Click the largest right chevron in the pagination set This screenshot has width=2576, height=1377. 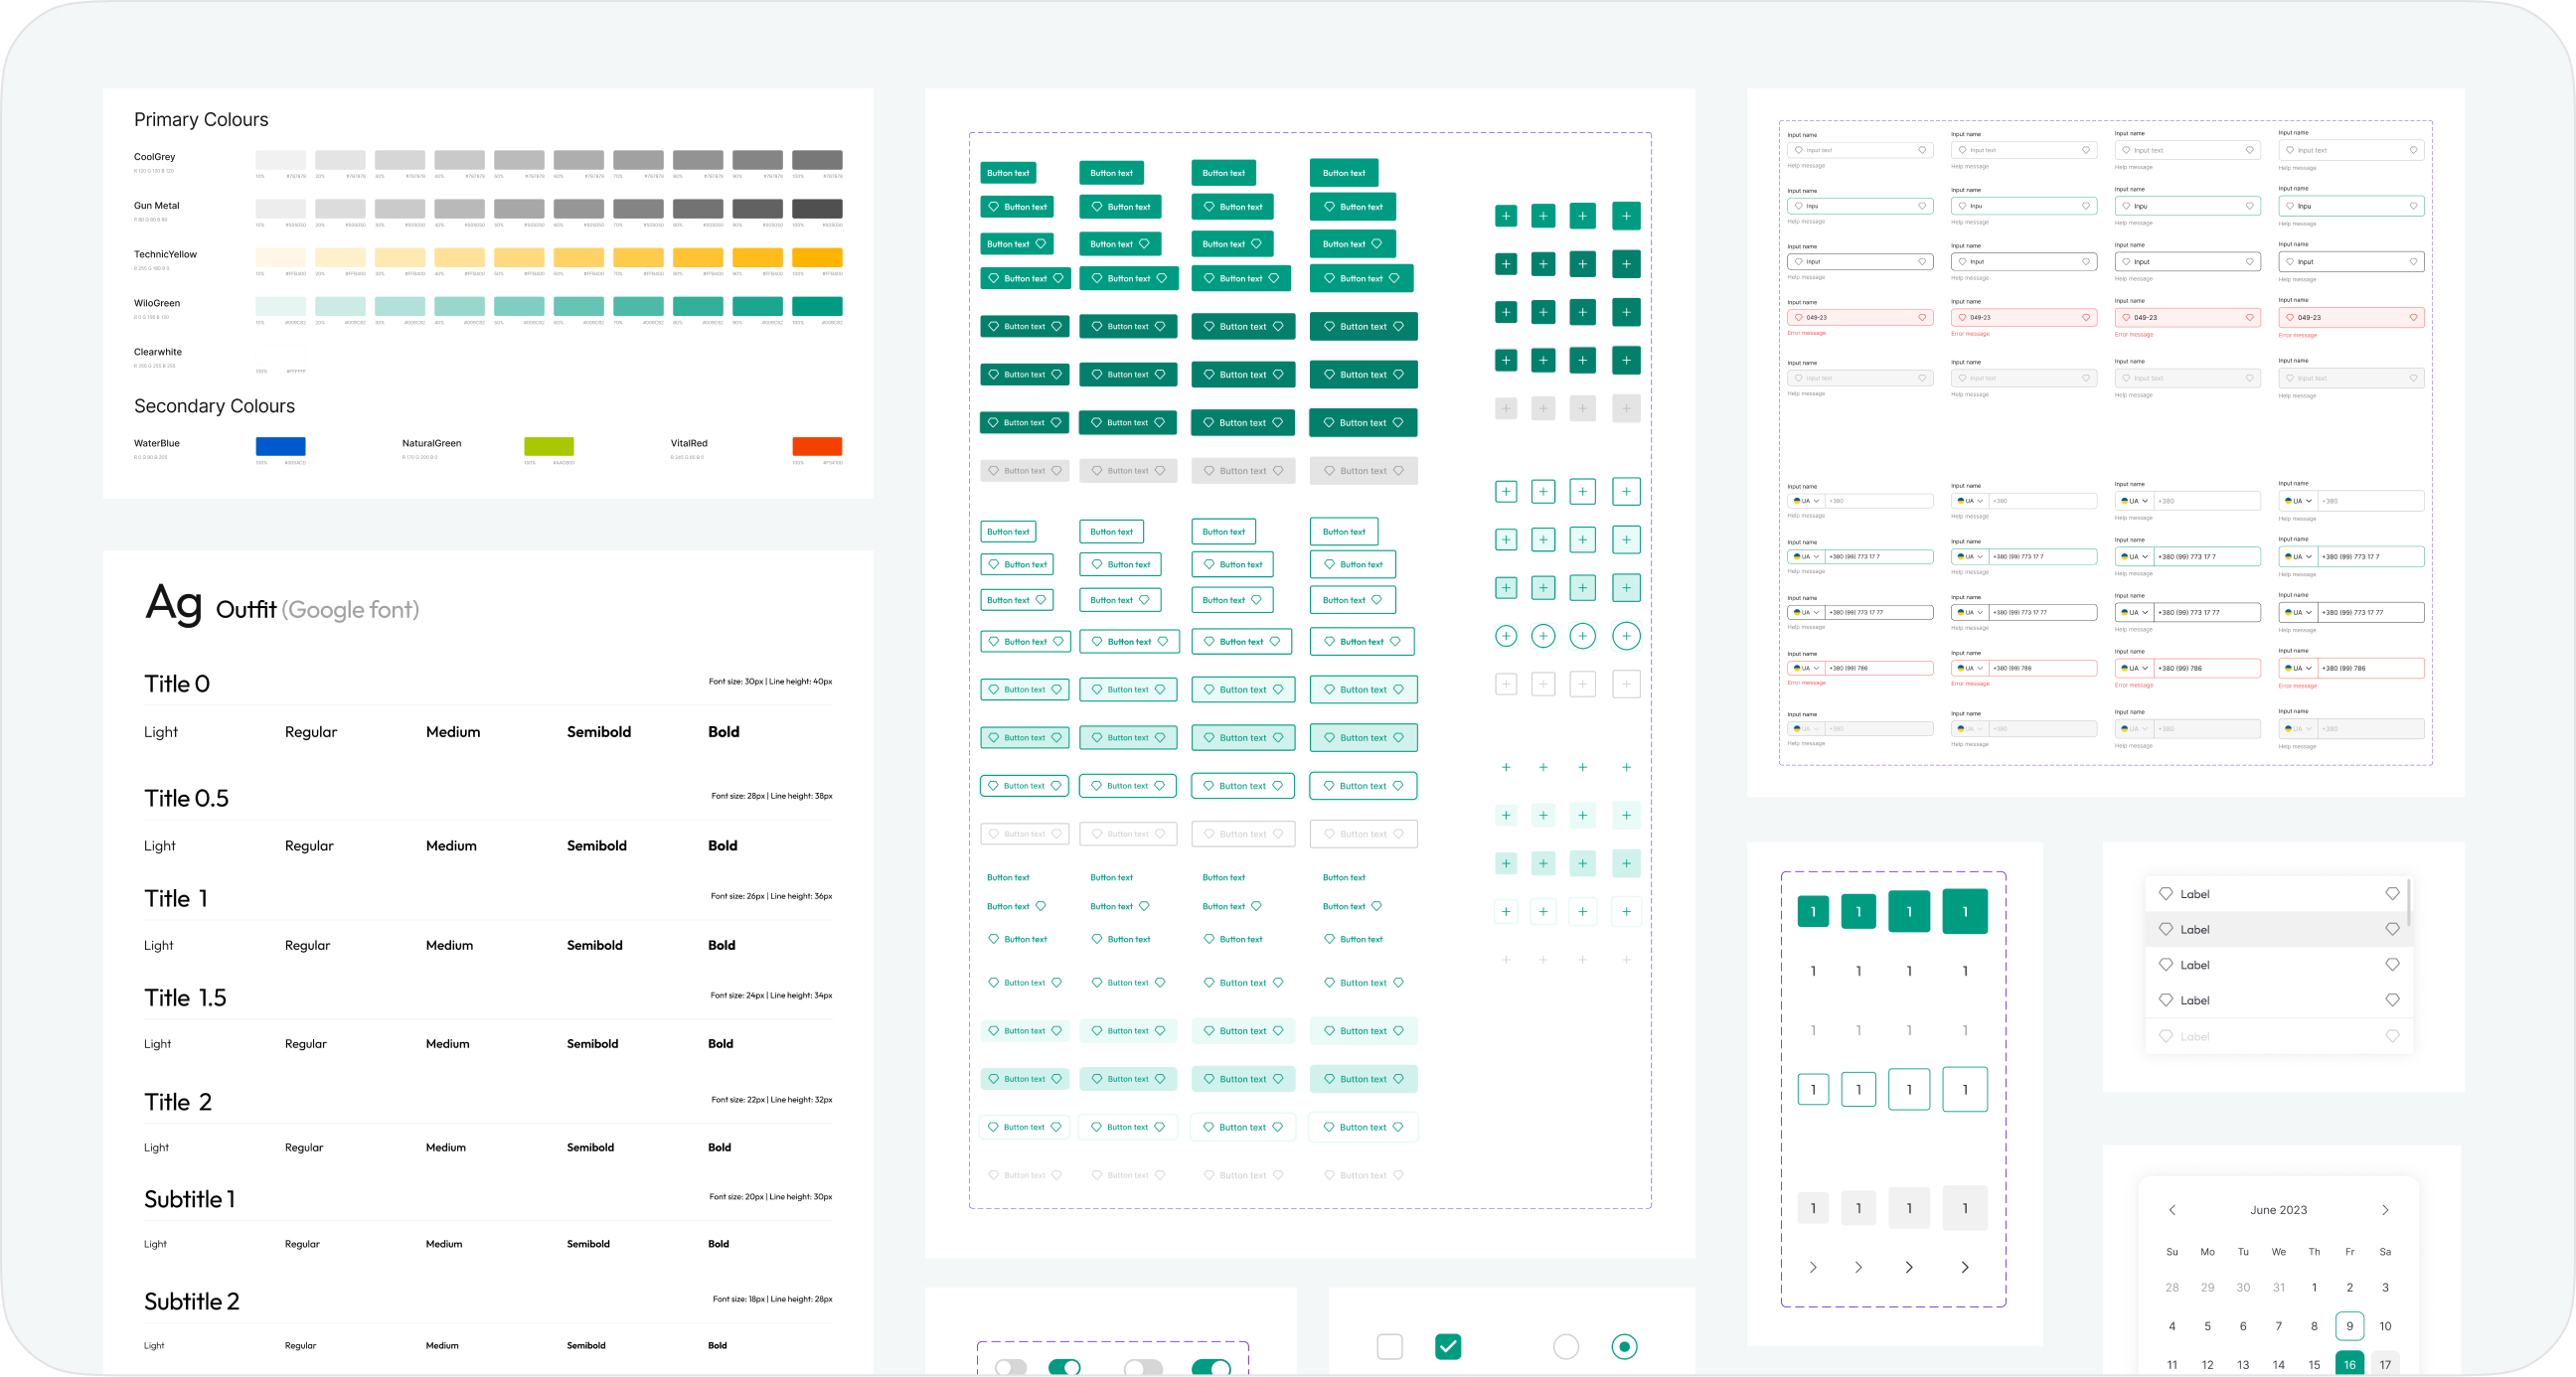tap(1964, 1267)
